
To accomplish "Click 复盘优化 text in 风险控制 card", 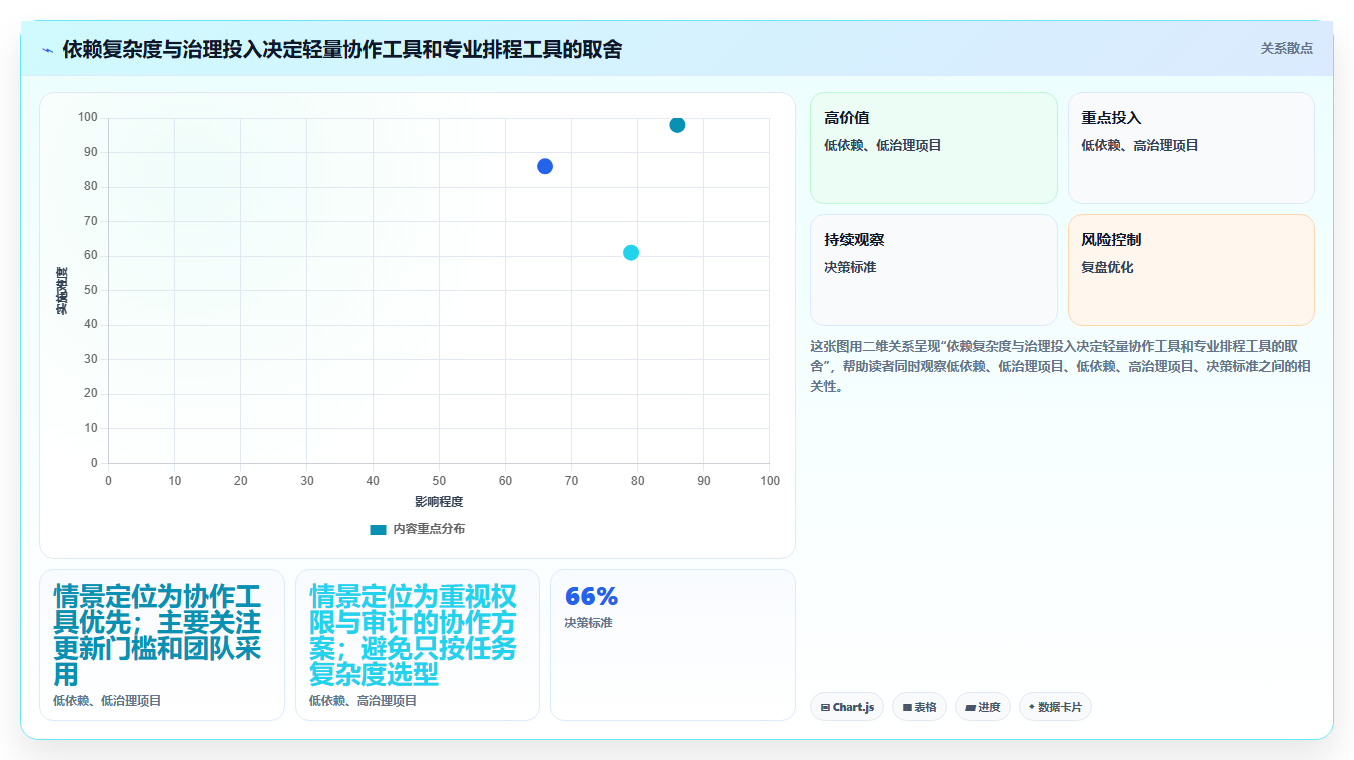I will [1107, 268].
